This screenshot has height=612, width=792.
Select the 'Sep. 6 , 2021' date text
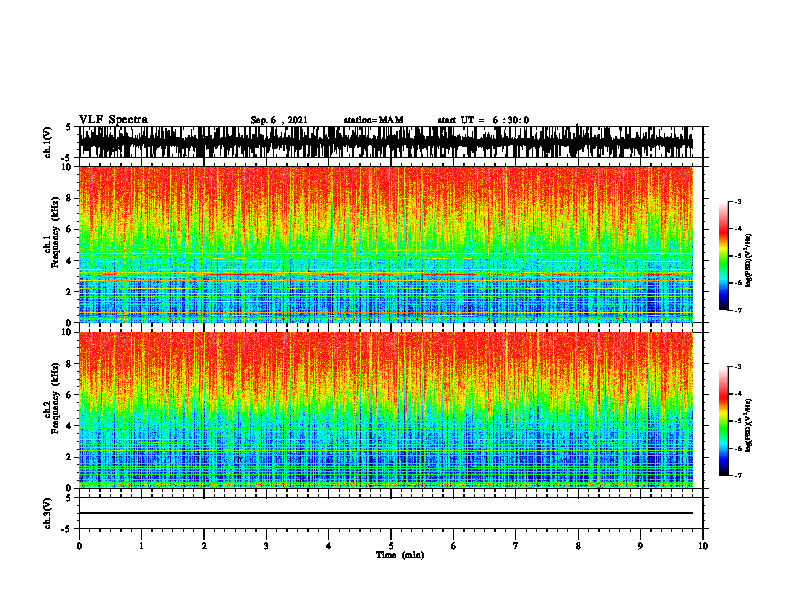(x=279, y=120)
